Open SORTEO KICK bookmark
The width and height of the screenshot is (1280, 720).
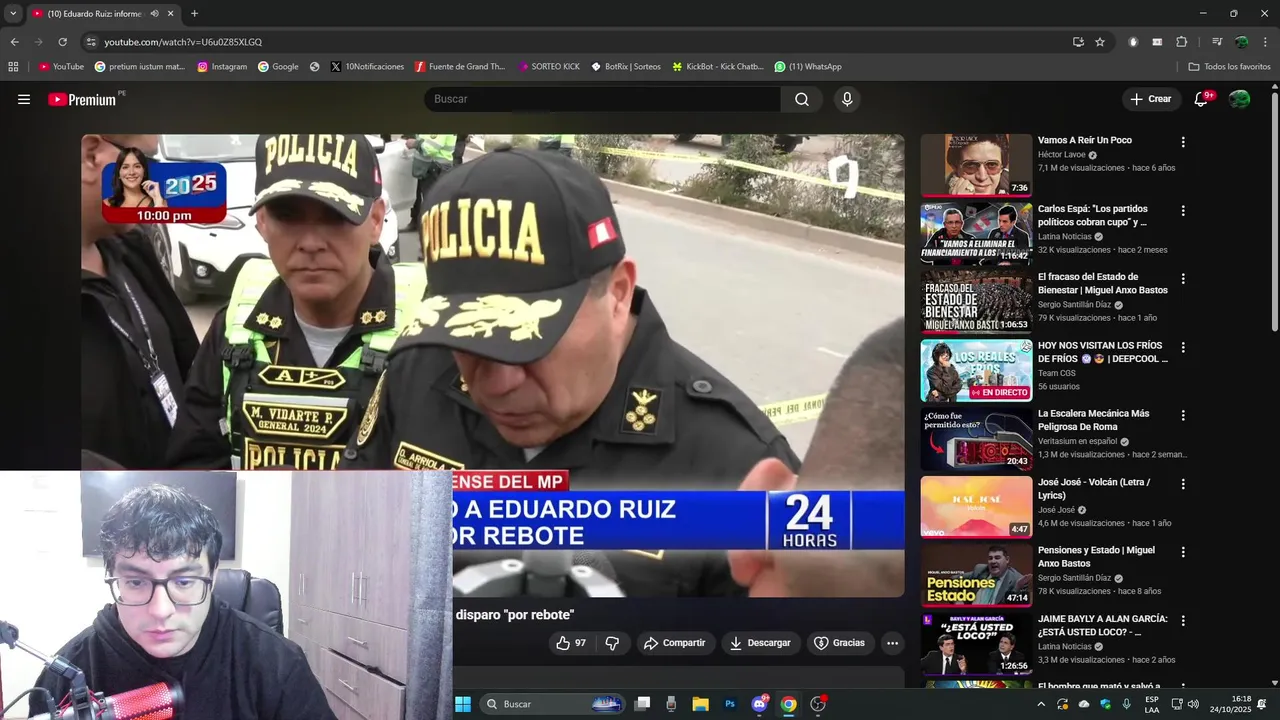click(x=549, y=67)
